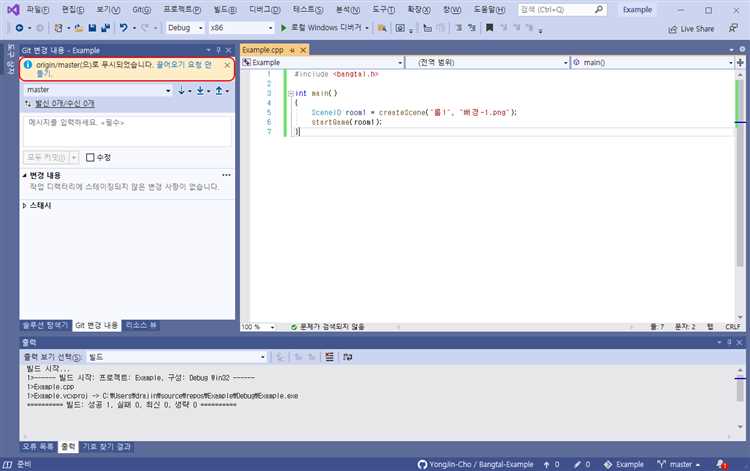Click the Save (floppy disk) toolbar icon
750x471 pixels.
click(92, 28)
